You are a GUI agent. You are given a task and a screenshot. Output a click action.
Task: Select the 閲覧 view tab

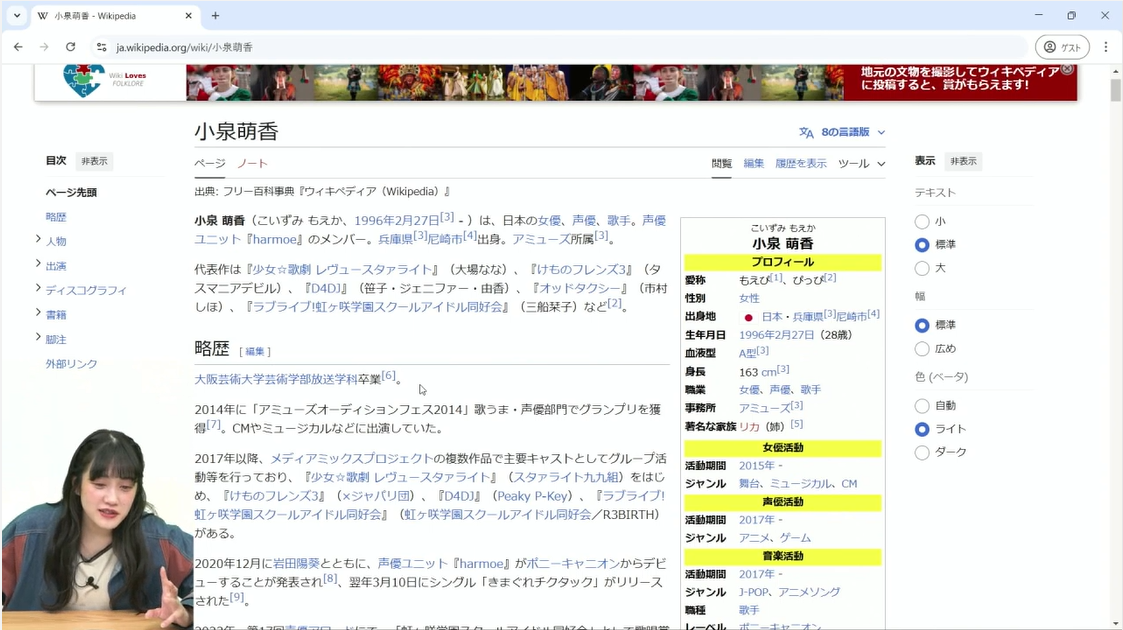point(721,164)
